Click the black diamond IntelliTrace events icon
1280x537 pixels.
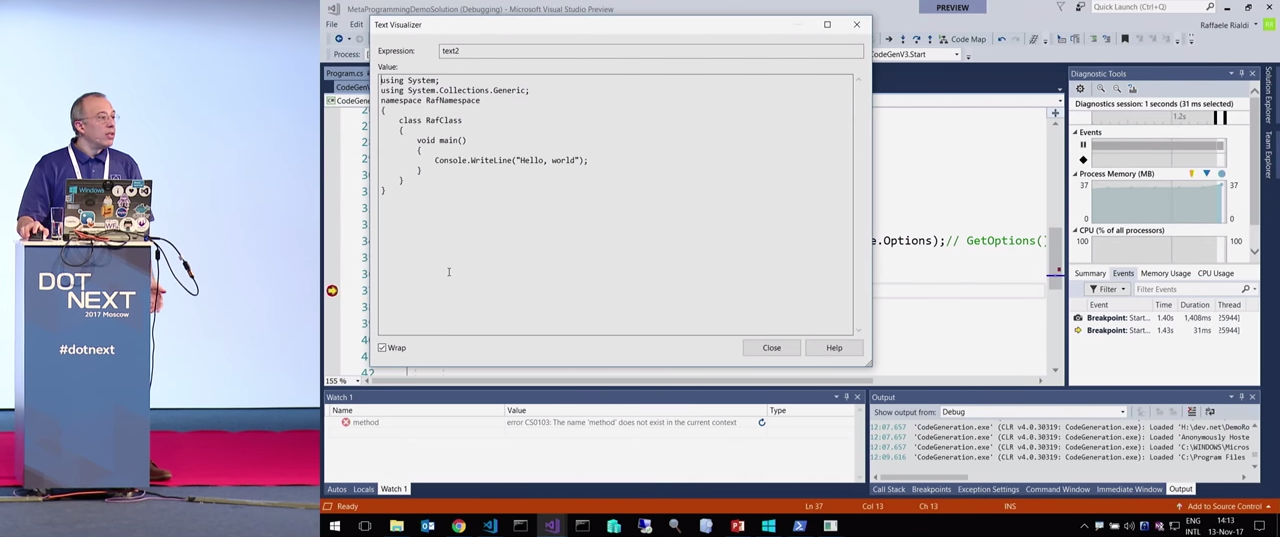[x=1083, y=159]
